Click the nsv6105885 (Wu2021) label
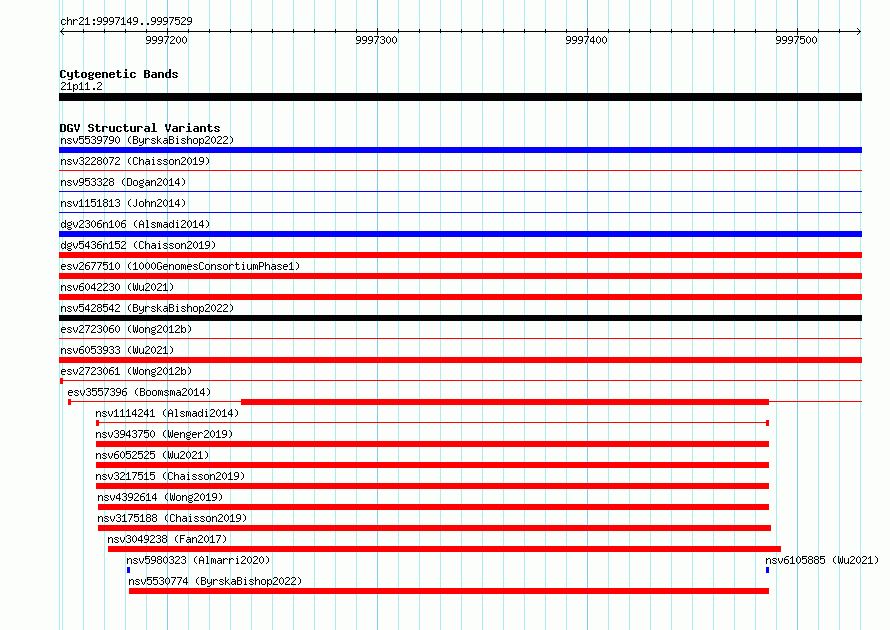The image size is (890, 630). pos(822,560)
